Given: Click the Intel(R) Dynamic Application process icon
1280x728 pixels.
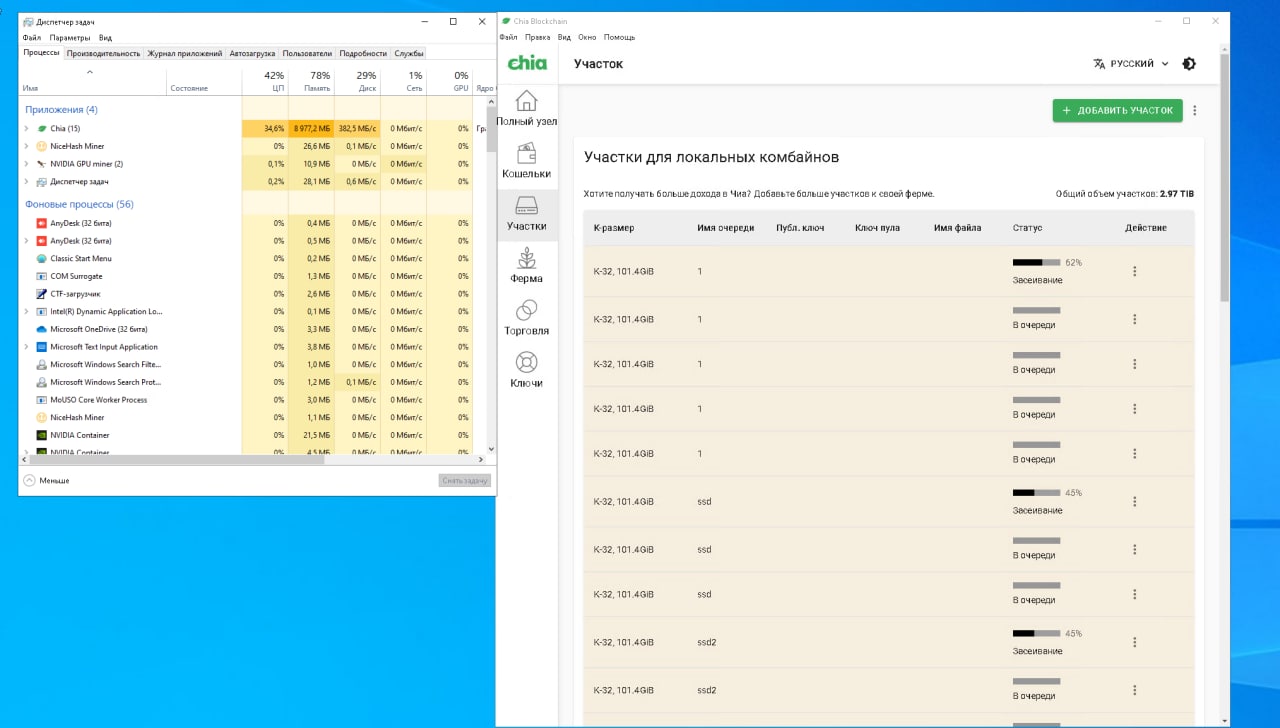Looking at the screenshot, I should tap(41, 311).
